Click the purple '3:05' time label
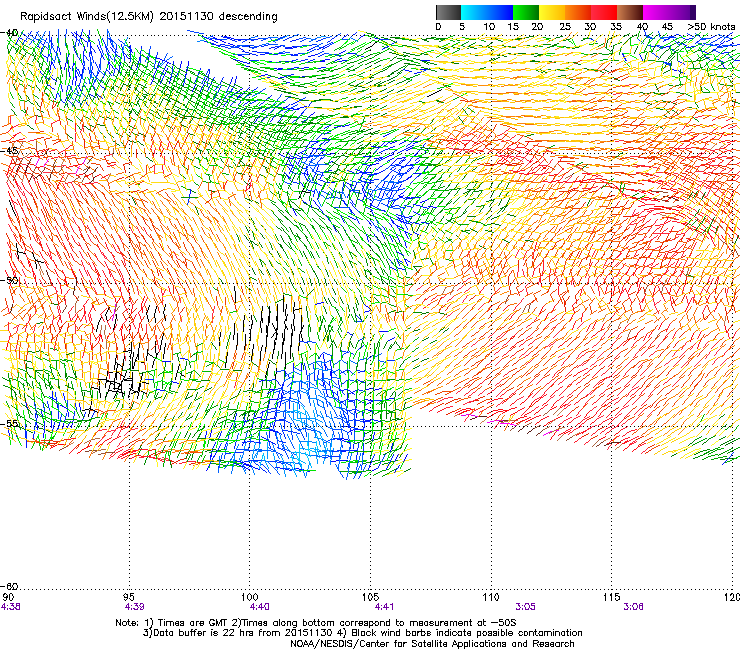This screenshot has width=740, height=650. [x=525, y=607]
